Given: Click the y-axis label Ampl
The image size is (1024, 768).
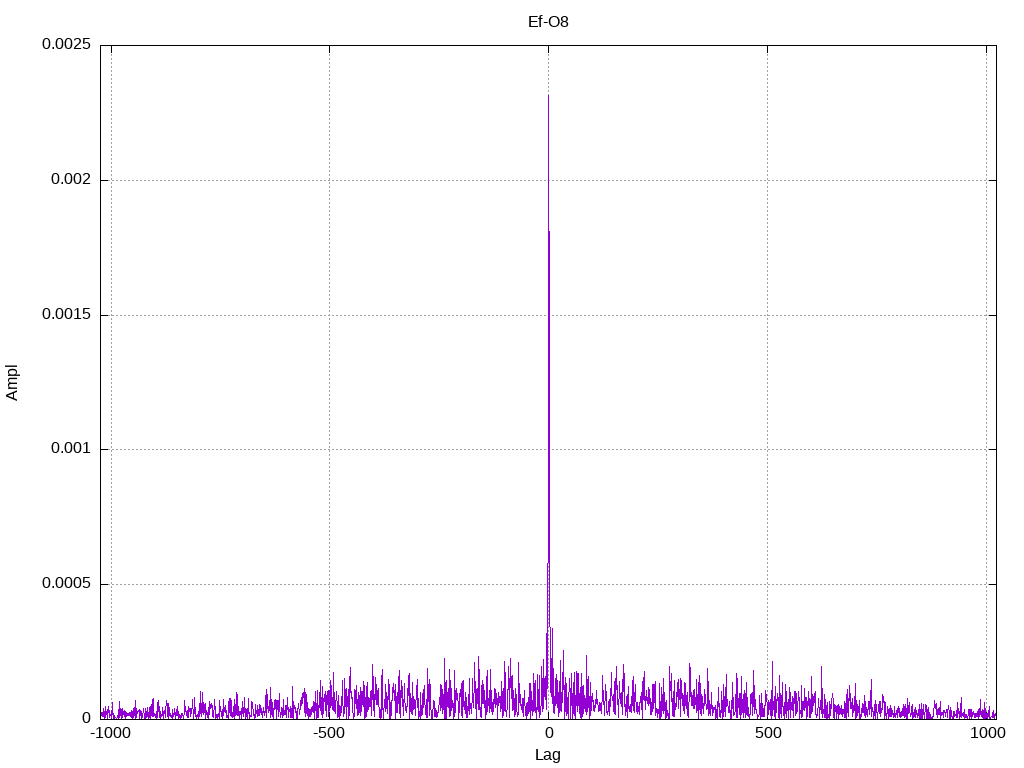Looking at the screenshot, I should [12, 383].
